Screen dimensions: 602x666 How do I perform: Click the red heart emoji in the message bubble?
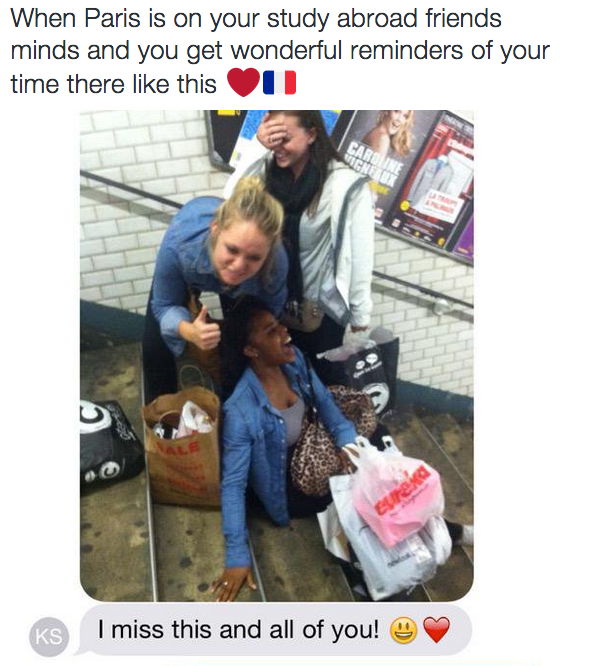click(x=437, y=630)
